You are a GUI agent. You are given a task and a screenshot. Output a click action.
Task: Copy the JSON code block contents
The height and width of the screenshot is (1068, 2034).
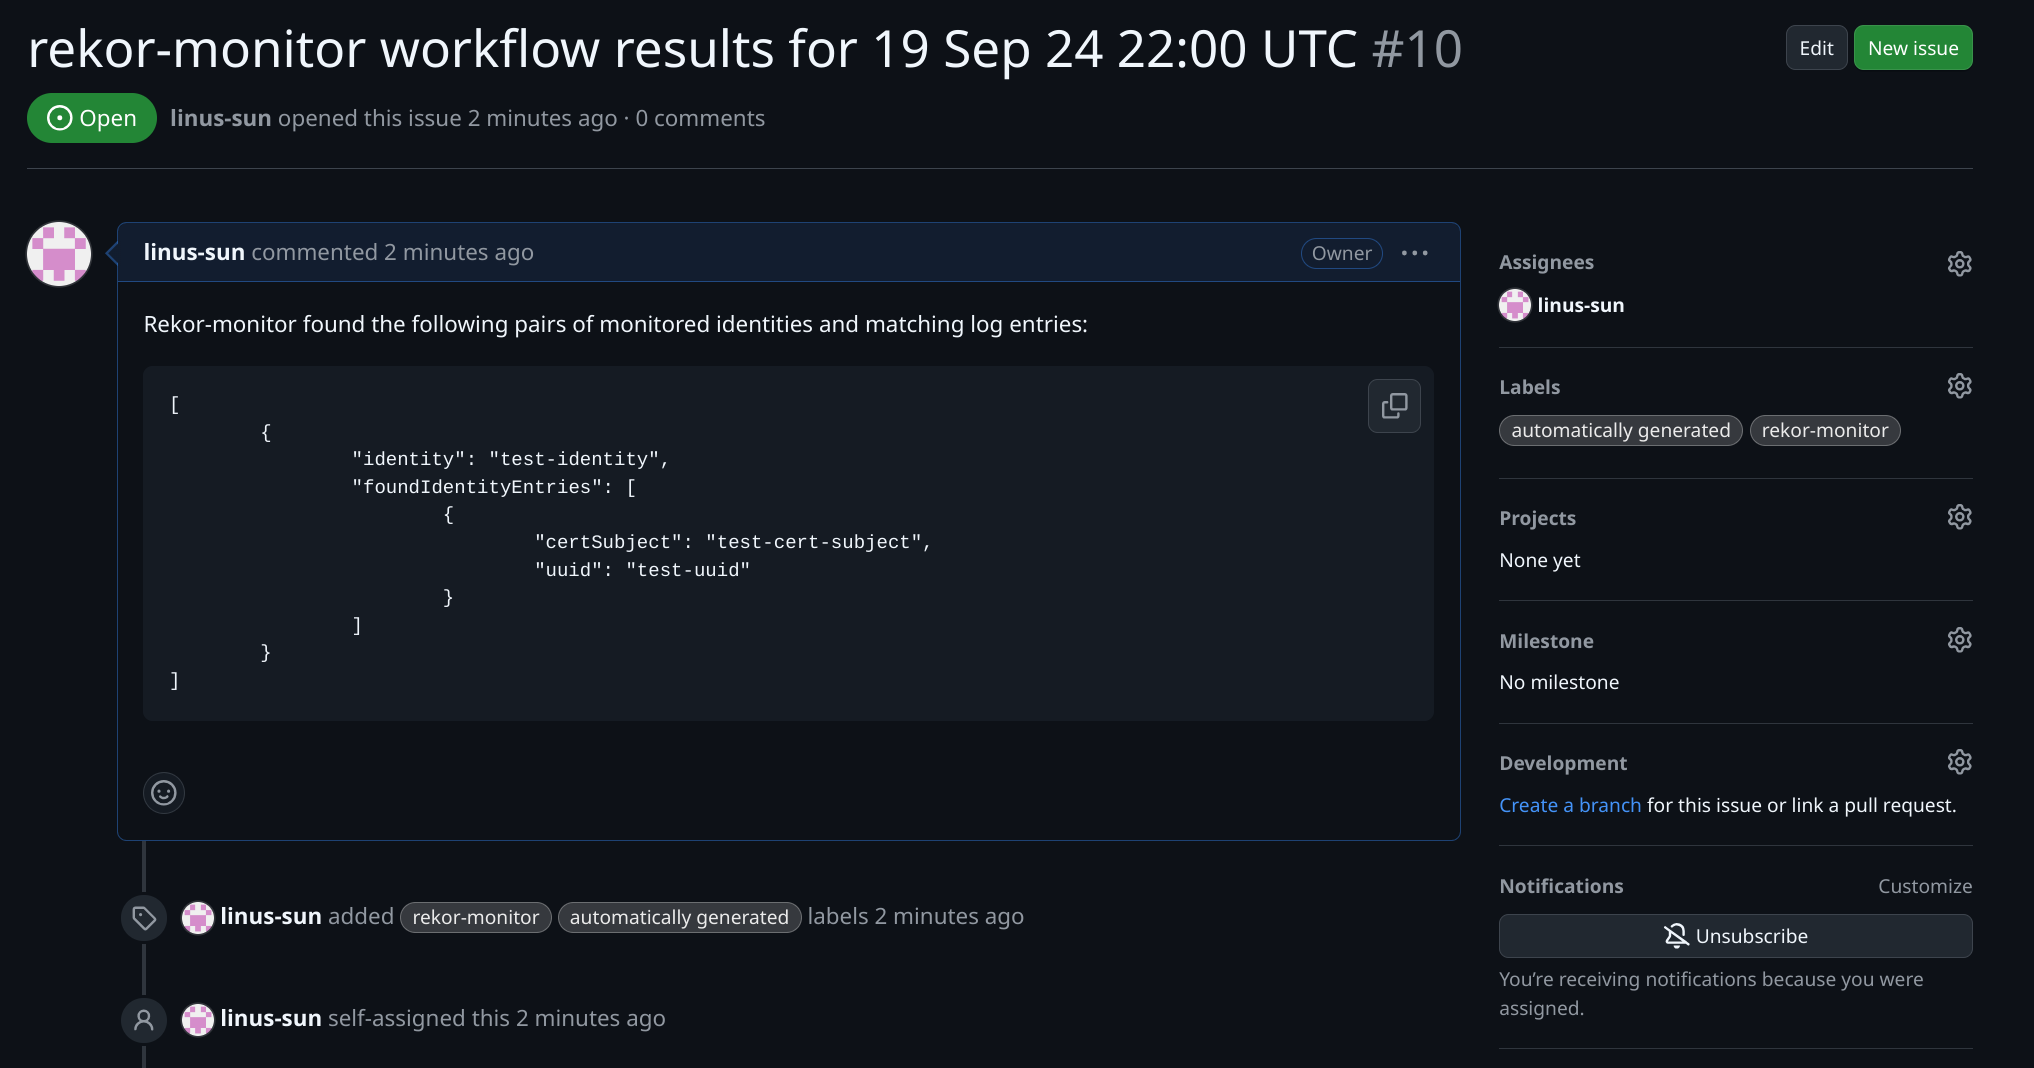(x=1394, y=405)
